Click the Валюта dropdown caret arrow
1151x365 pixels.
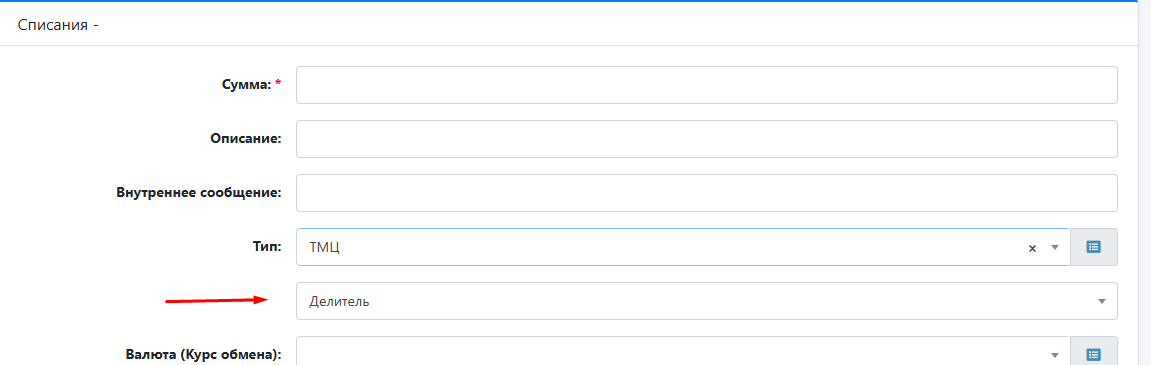pyautogui.click(x=1056, y=354)
